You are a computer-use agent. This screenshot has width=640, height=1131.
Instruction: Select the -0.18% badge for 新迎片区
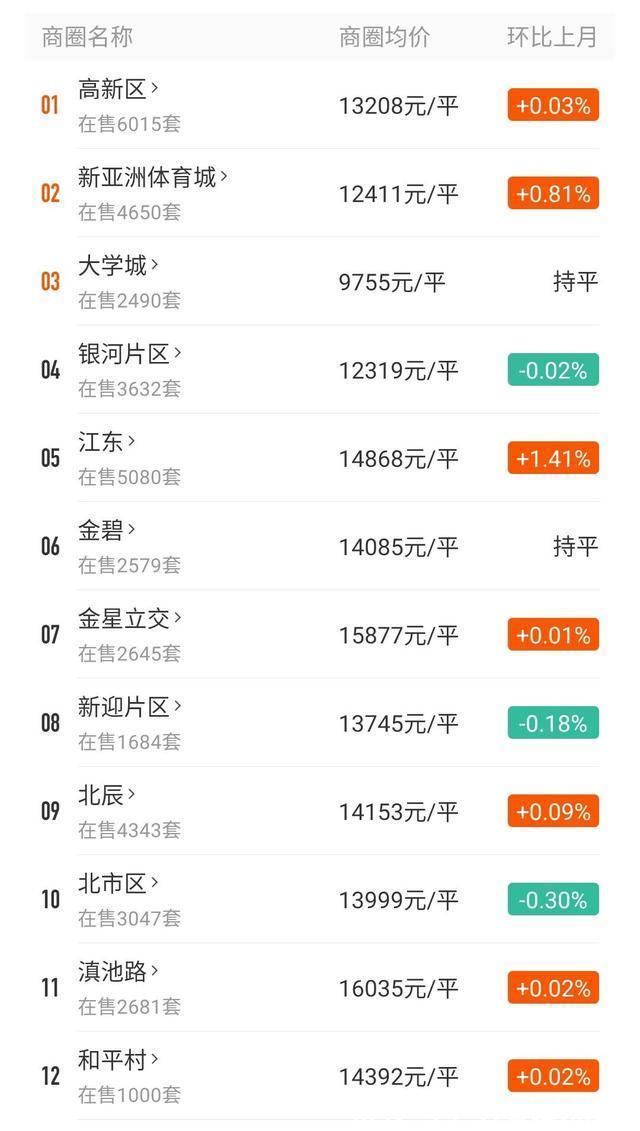pos(552,723)
